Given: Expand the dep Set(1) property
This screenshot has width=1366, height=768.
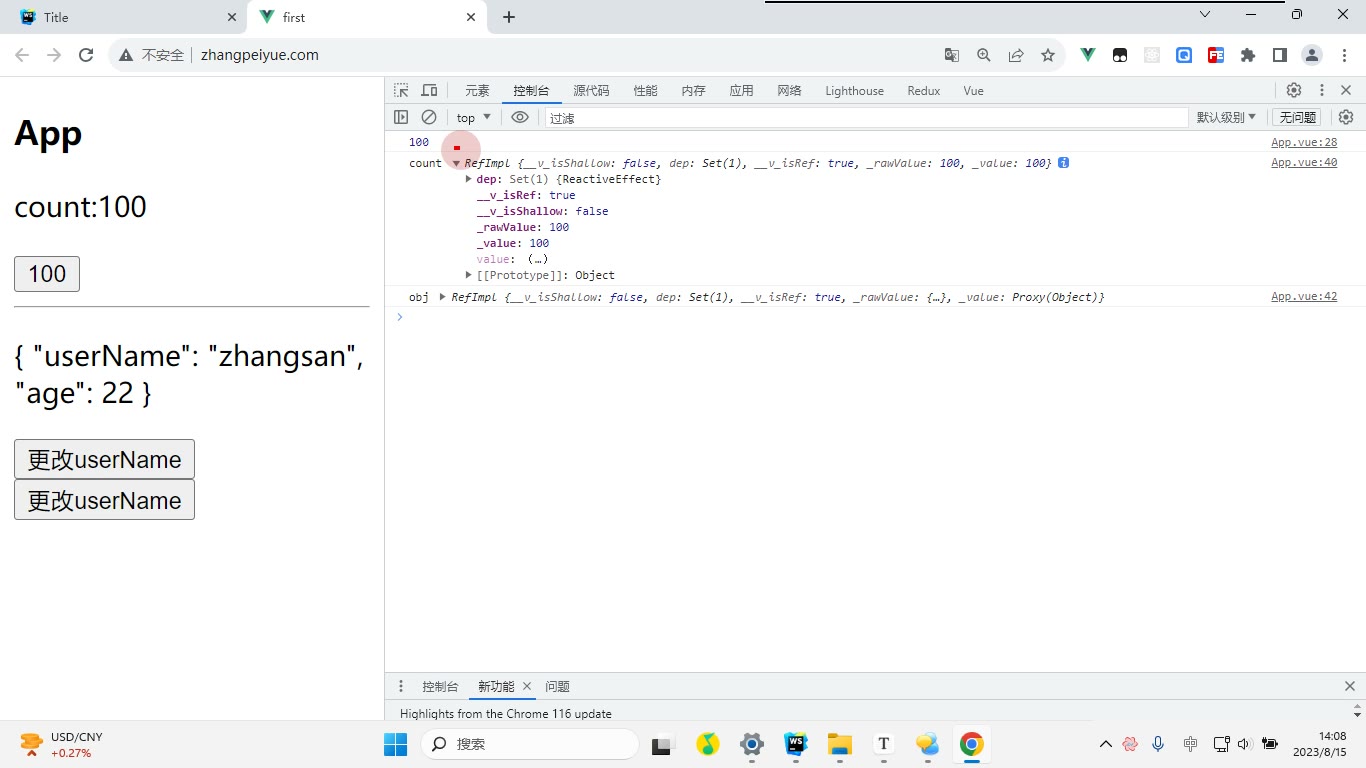Looking at the screenshot, I should pyautogui.click(x=469, y=179).
